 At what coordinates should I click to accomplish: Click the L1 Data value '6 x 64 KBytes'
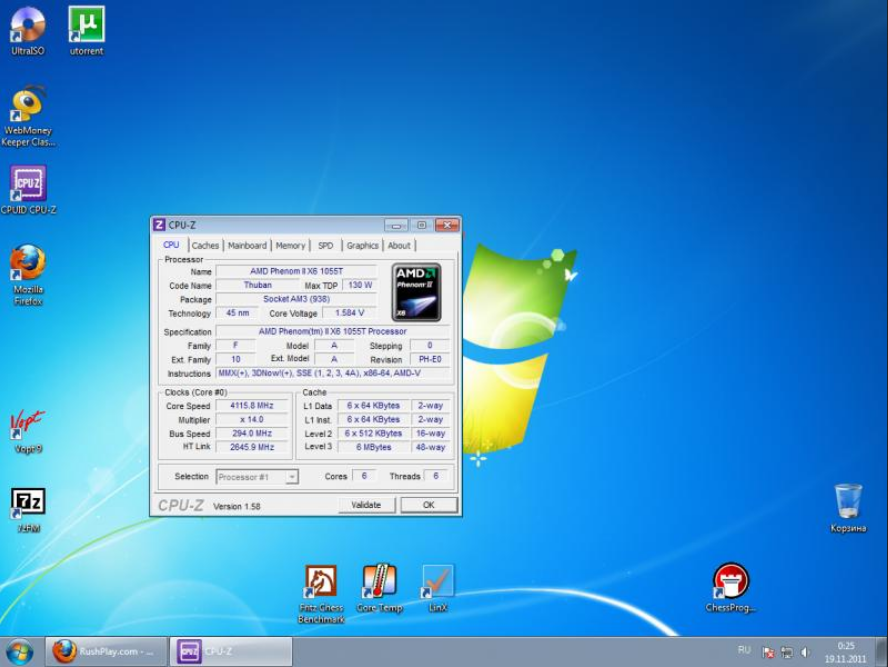(x=373, y=405)
